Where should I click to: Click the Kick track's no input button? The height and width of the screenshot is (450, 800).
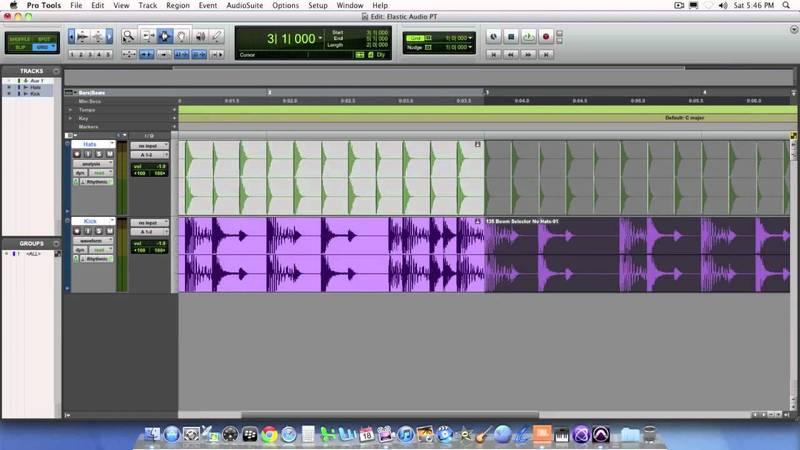tap(150, 222)
